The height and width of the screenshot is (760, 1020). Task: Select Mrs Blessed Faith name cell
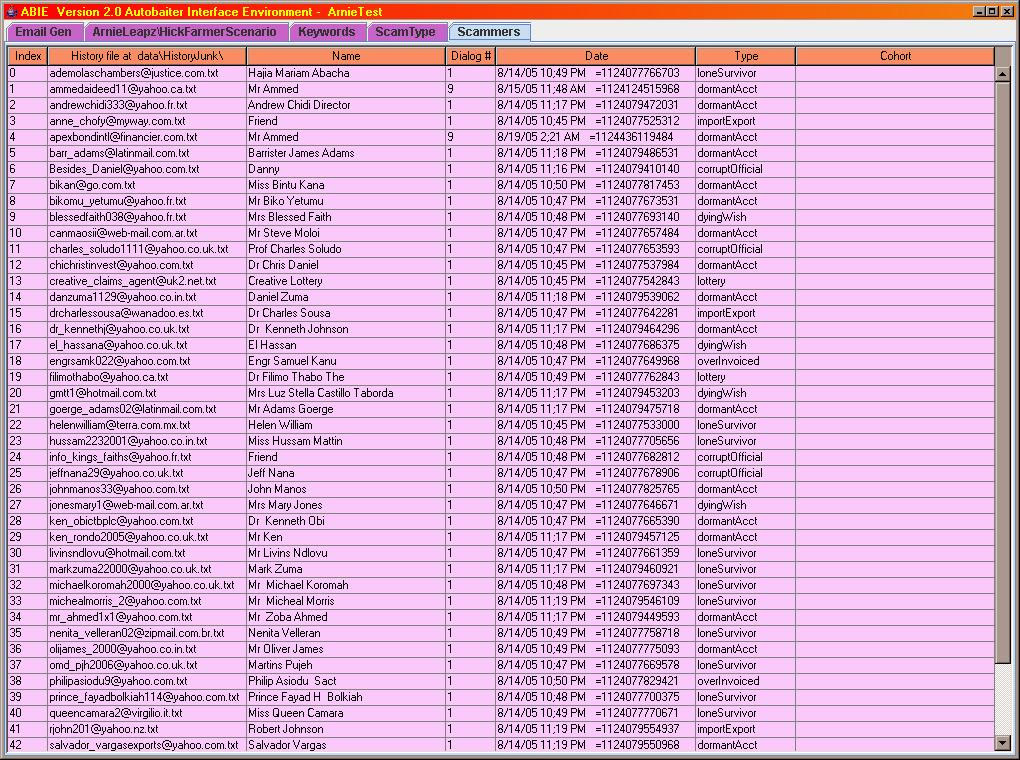click(x=346, y=217)
